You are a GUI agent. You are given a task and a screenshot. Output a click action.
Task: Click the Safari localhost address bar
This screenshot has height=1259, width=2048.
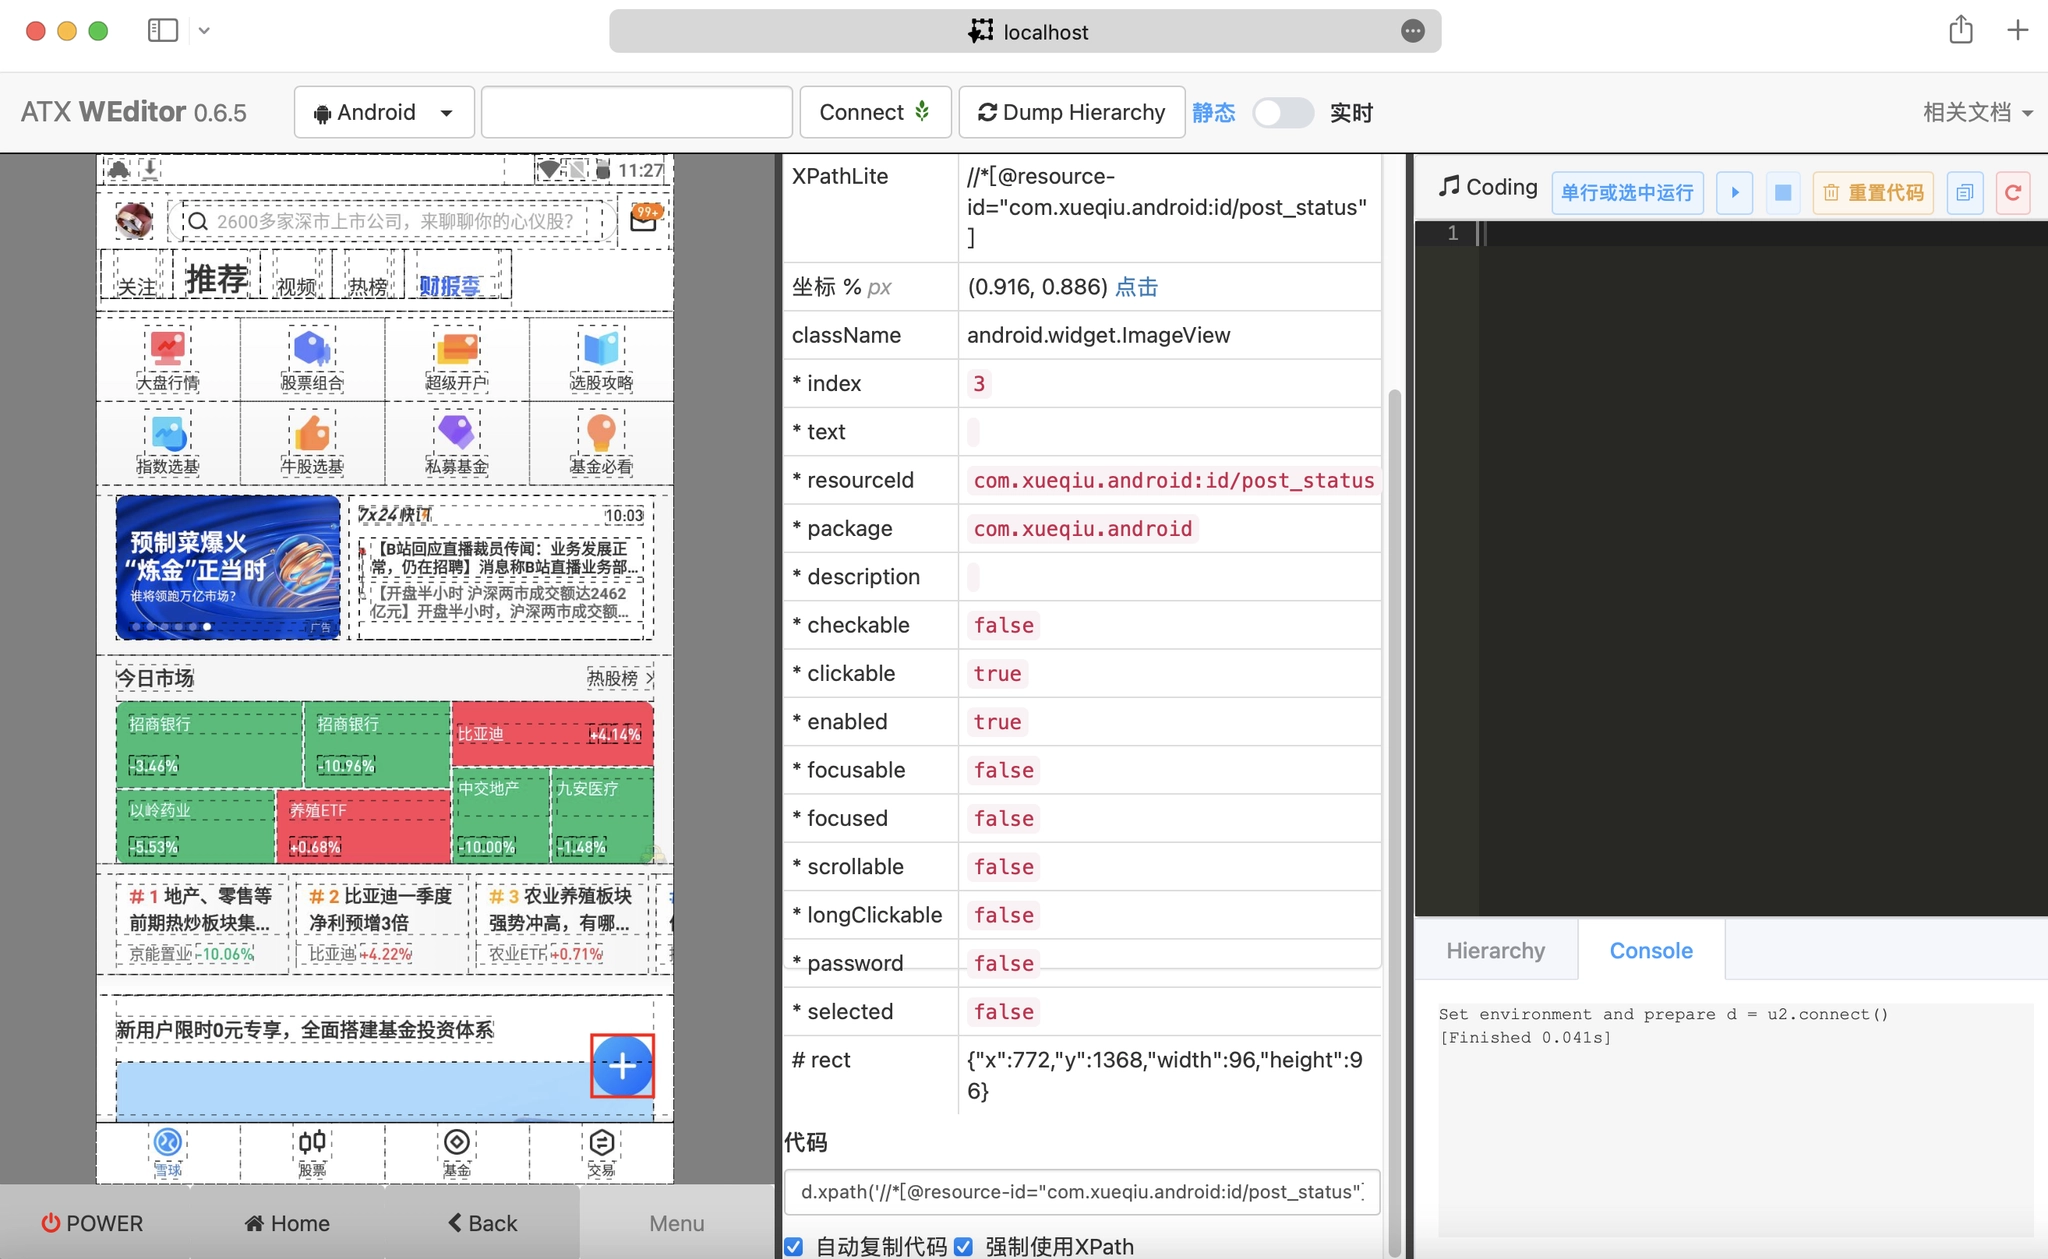1025,31
